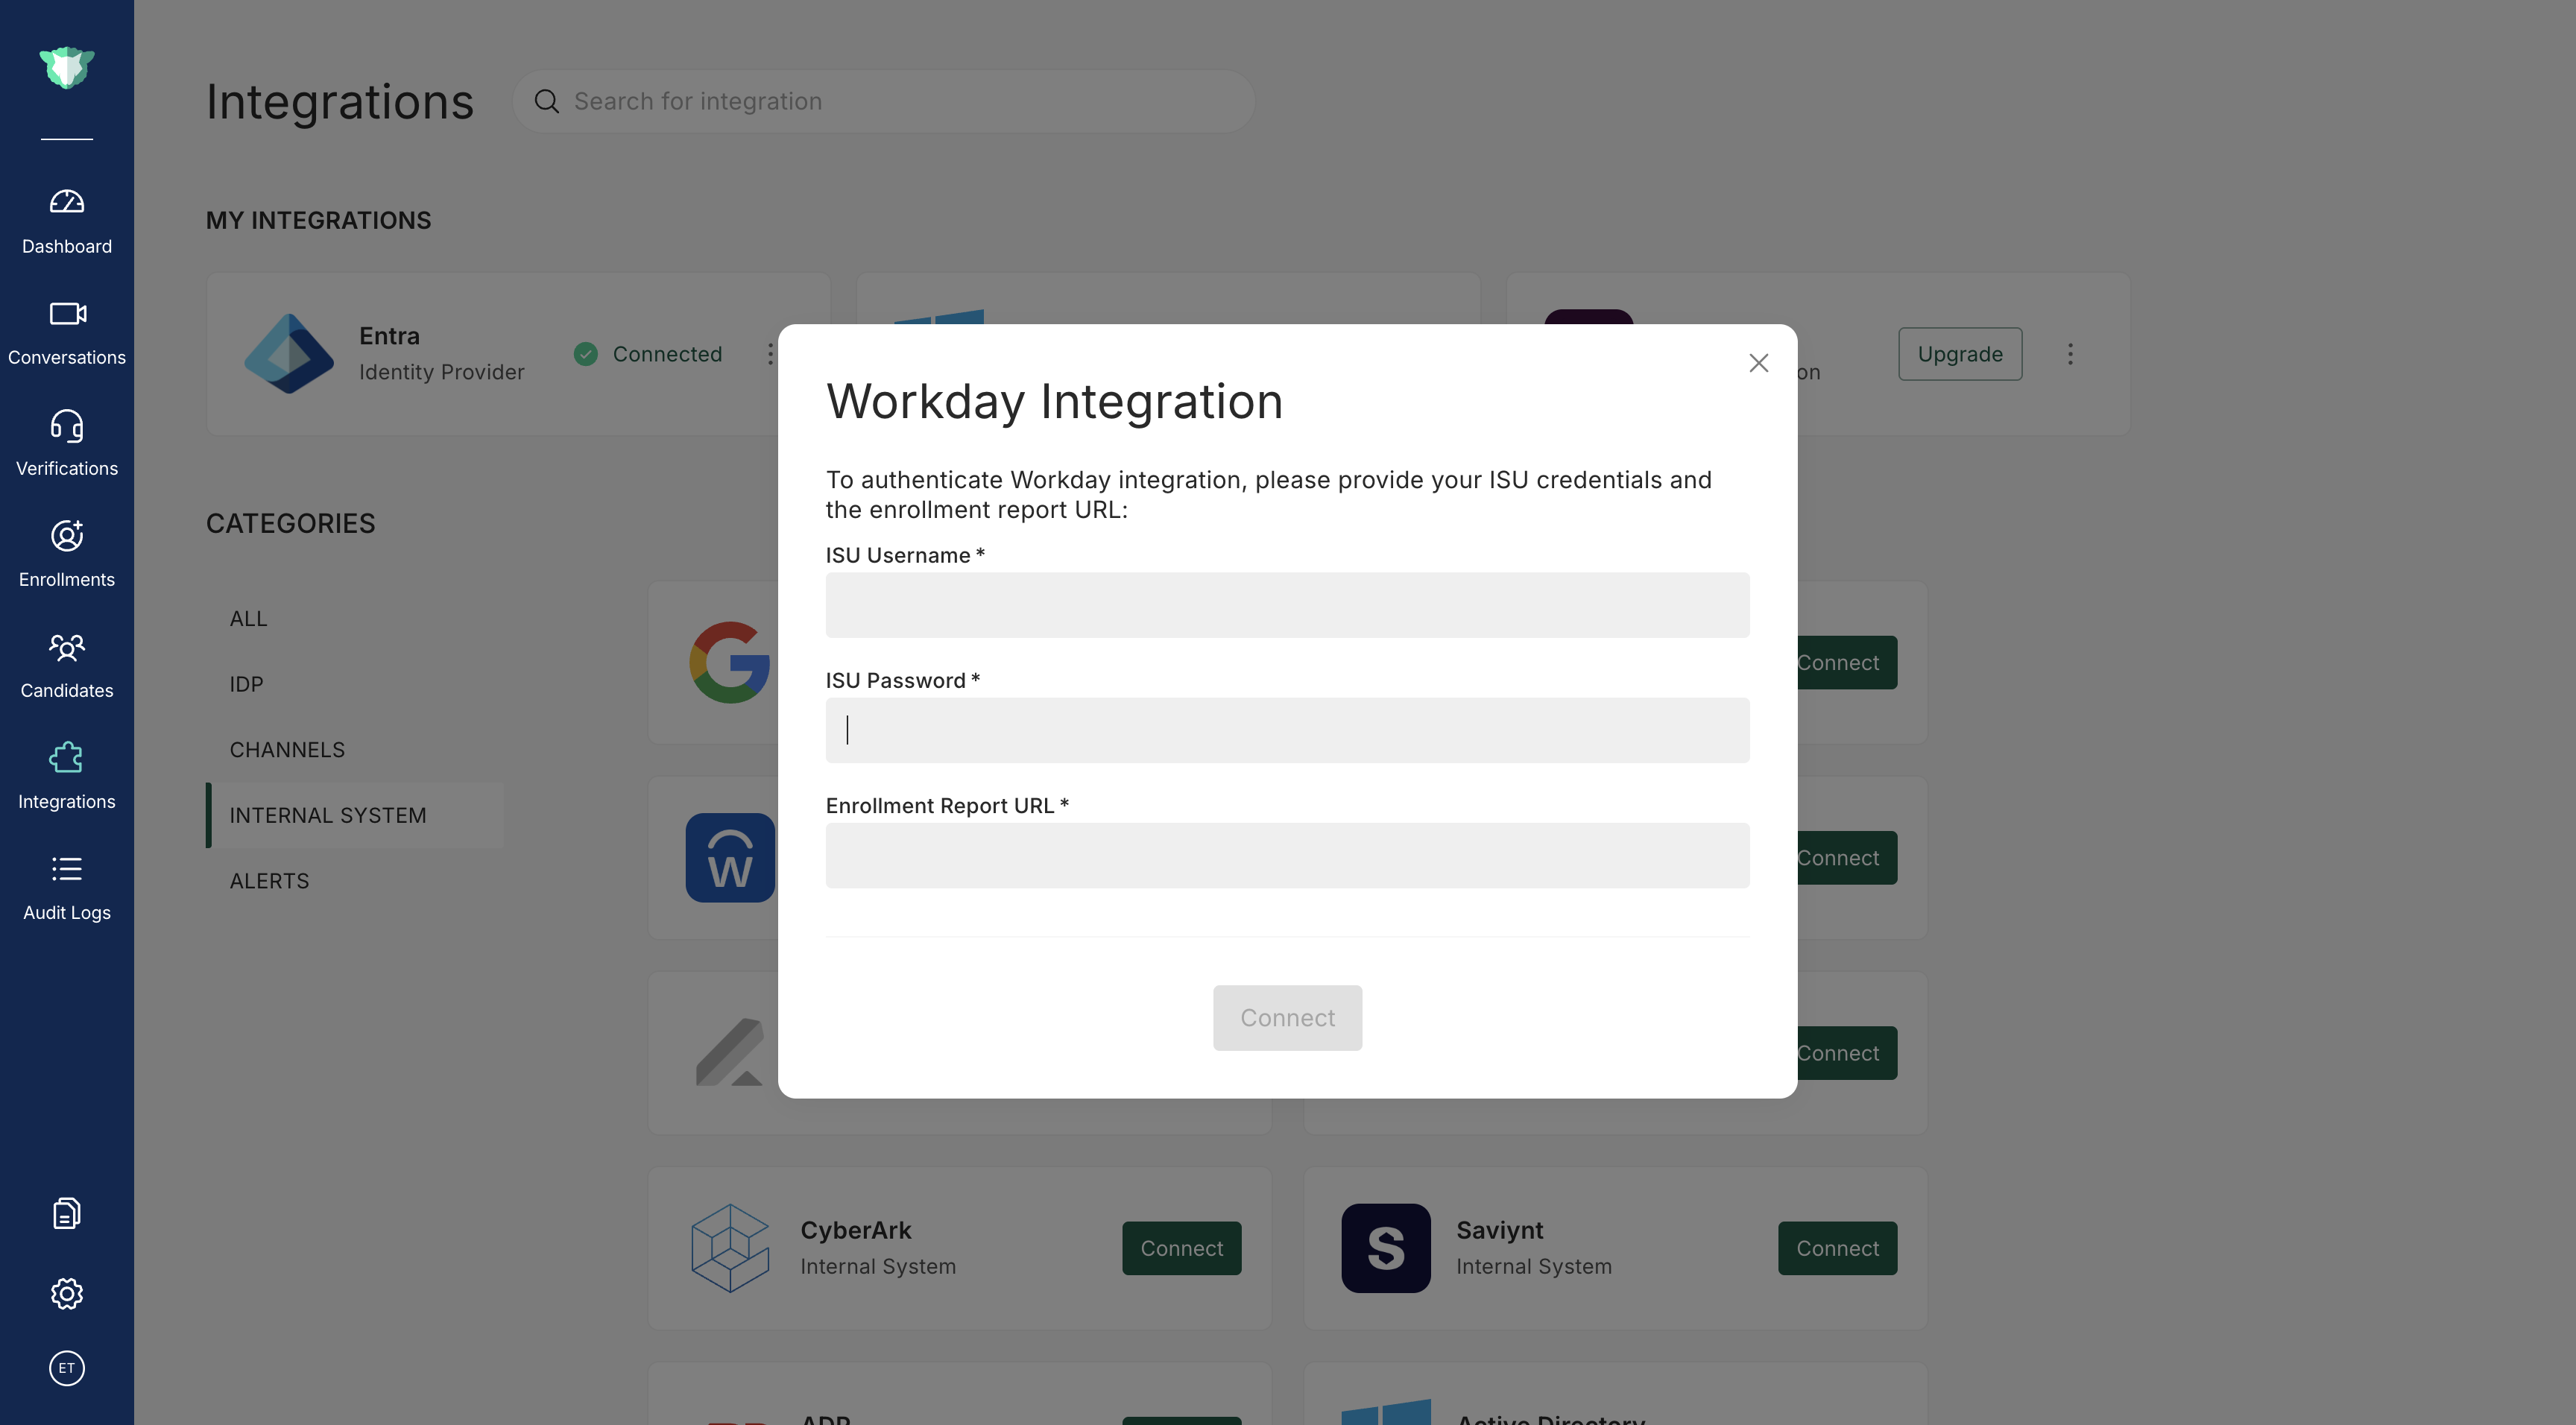The width and height of the screenshot is (2576, 1425).
Task: Click the Entra integration logo
Action: click(289, 353)
